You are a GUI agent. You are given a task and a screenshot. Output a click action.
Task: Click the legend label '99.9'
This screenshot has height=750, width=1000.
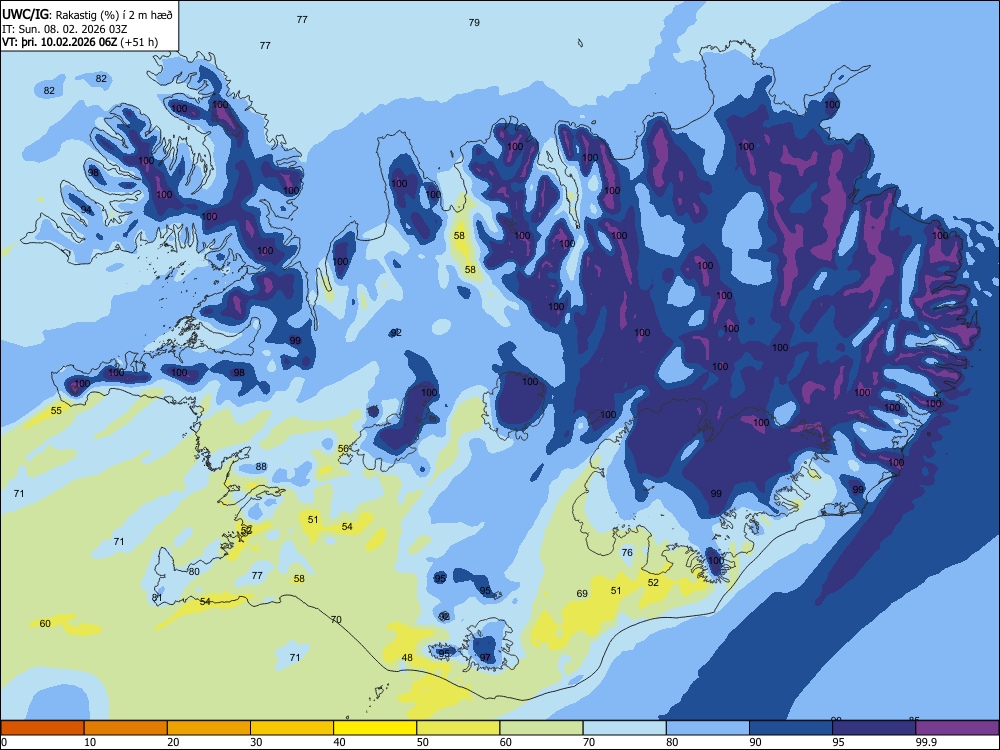(x=926, y=742)
